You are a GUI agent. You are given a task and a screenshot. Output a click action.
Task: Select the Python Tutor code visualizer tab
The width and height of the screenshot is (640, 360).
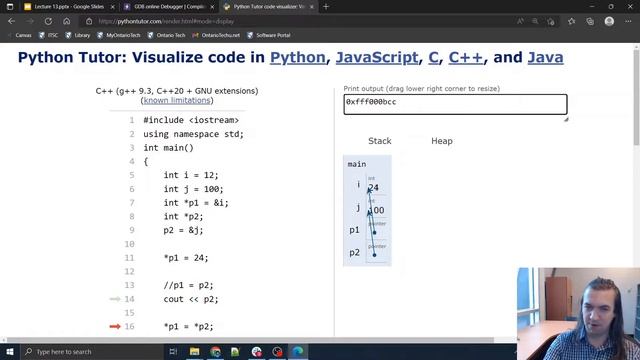[269, 7]
